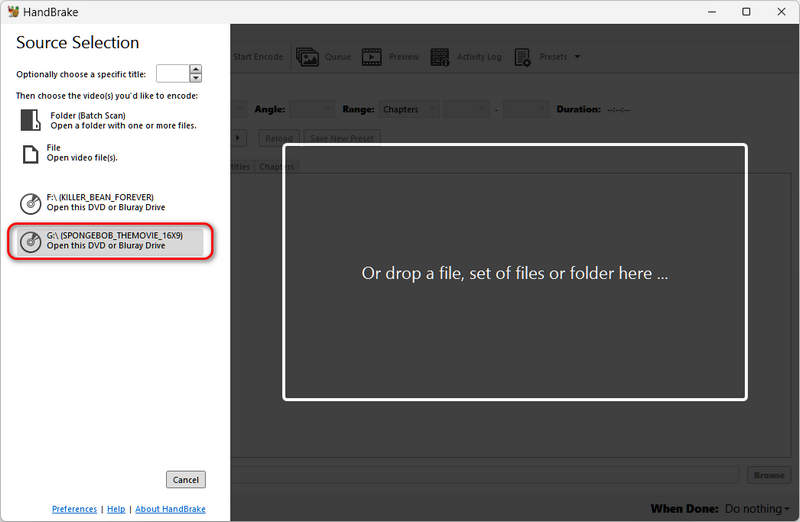Click the Start Encode toolbar button

click(x=258, y=57)
